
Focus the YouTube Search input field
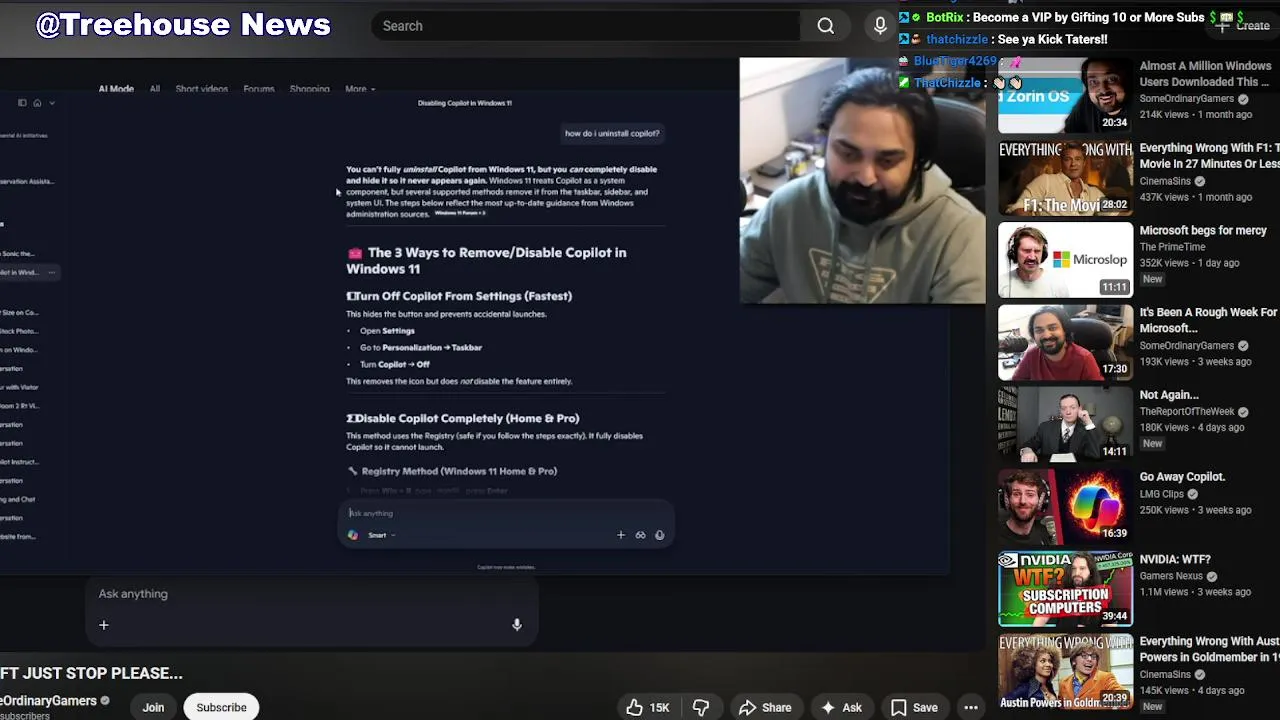(585, 26)
